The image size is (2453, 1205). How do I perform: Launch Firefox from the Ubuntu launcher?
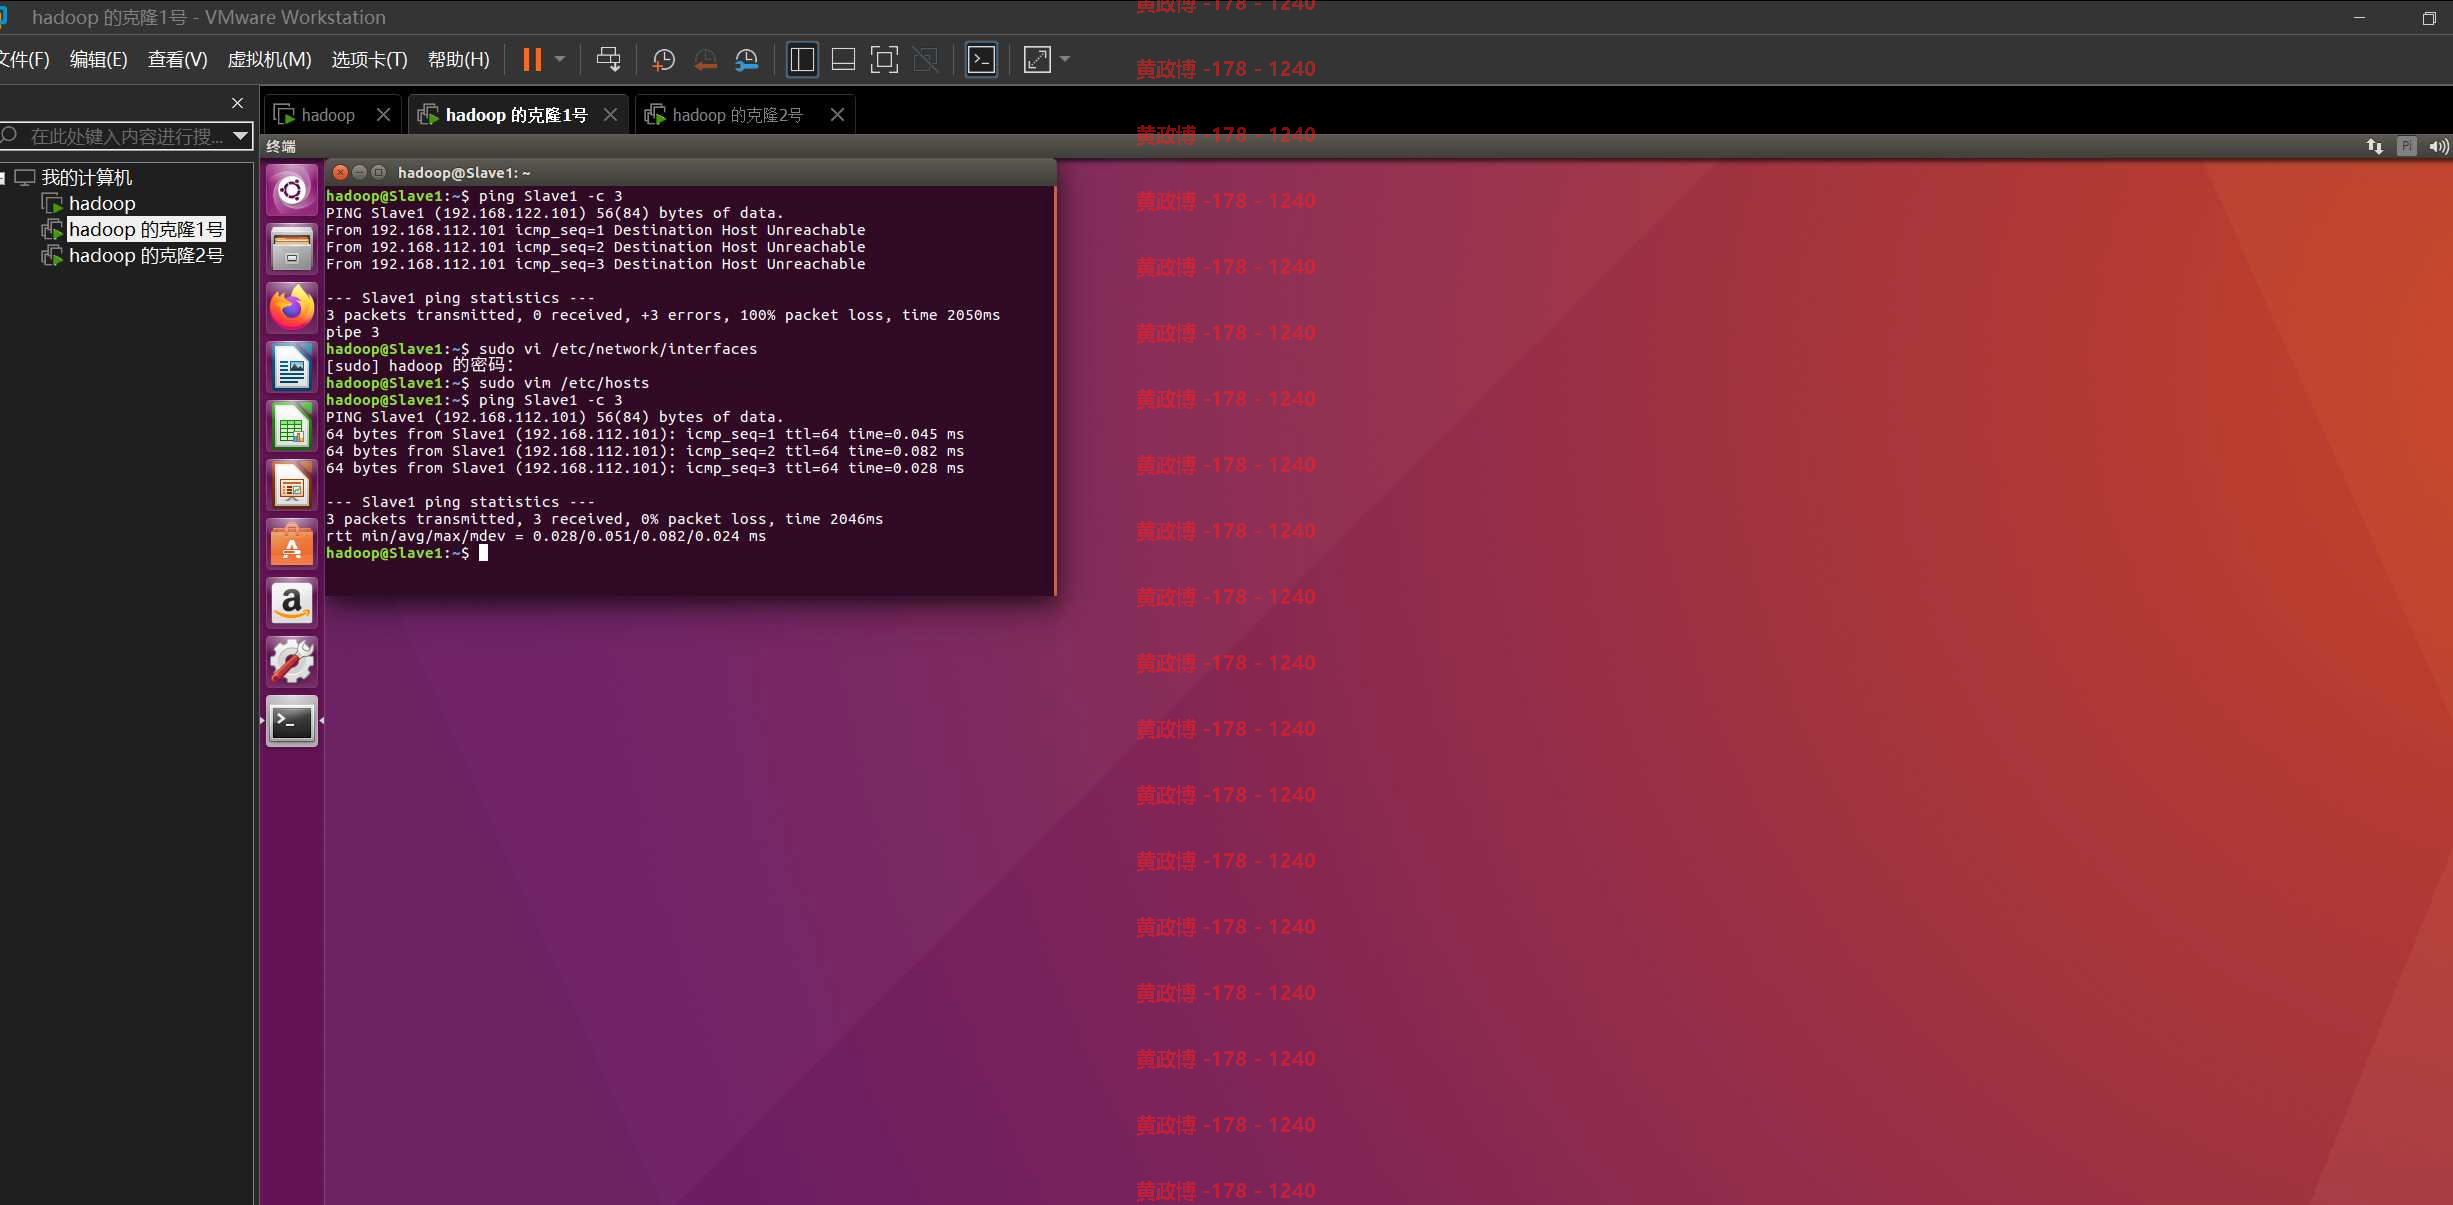click(x=292, y=308)
